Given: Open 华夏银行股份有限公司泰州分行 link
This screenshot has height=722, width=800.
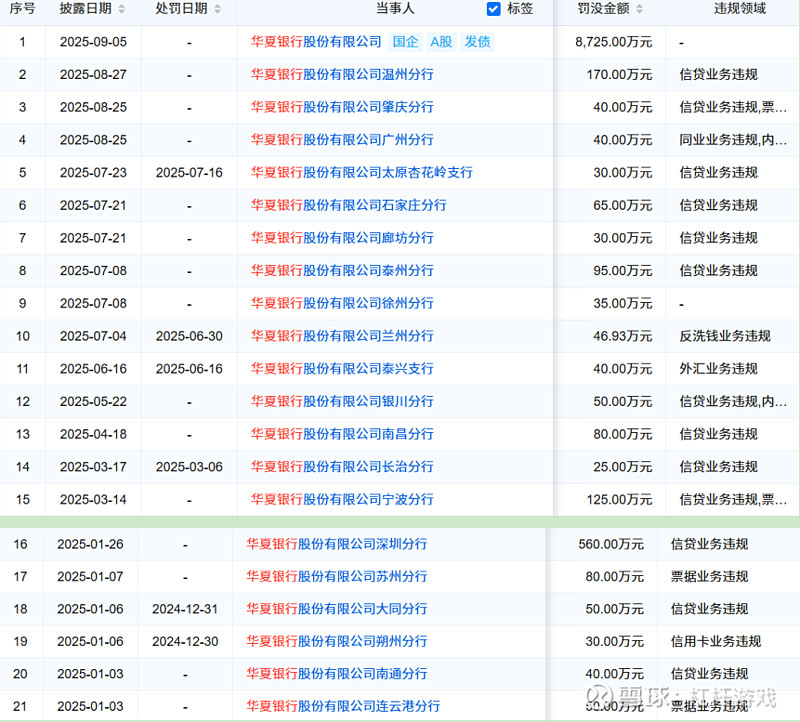Looking at the screenshot, I should pos(342,270).
